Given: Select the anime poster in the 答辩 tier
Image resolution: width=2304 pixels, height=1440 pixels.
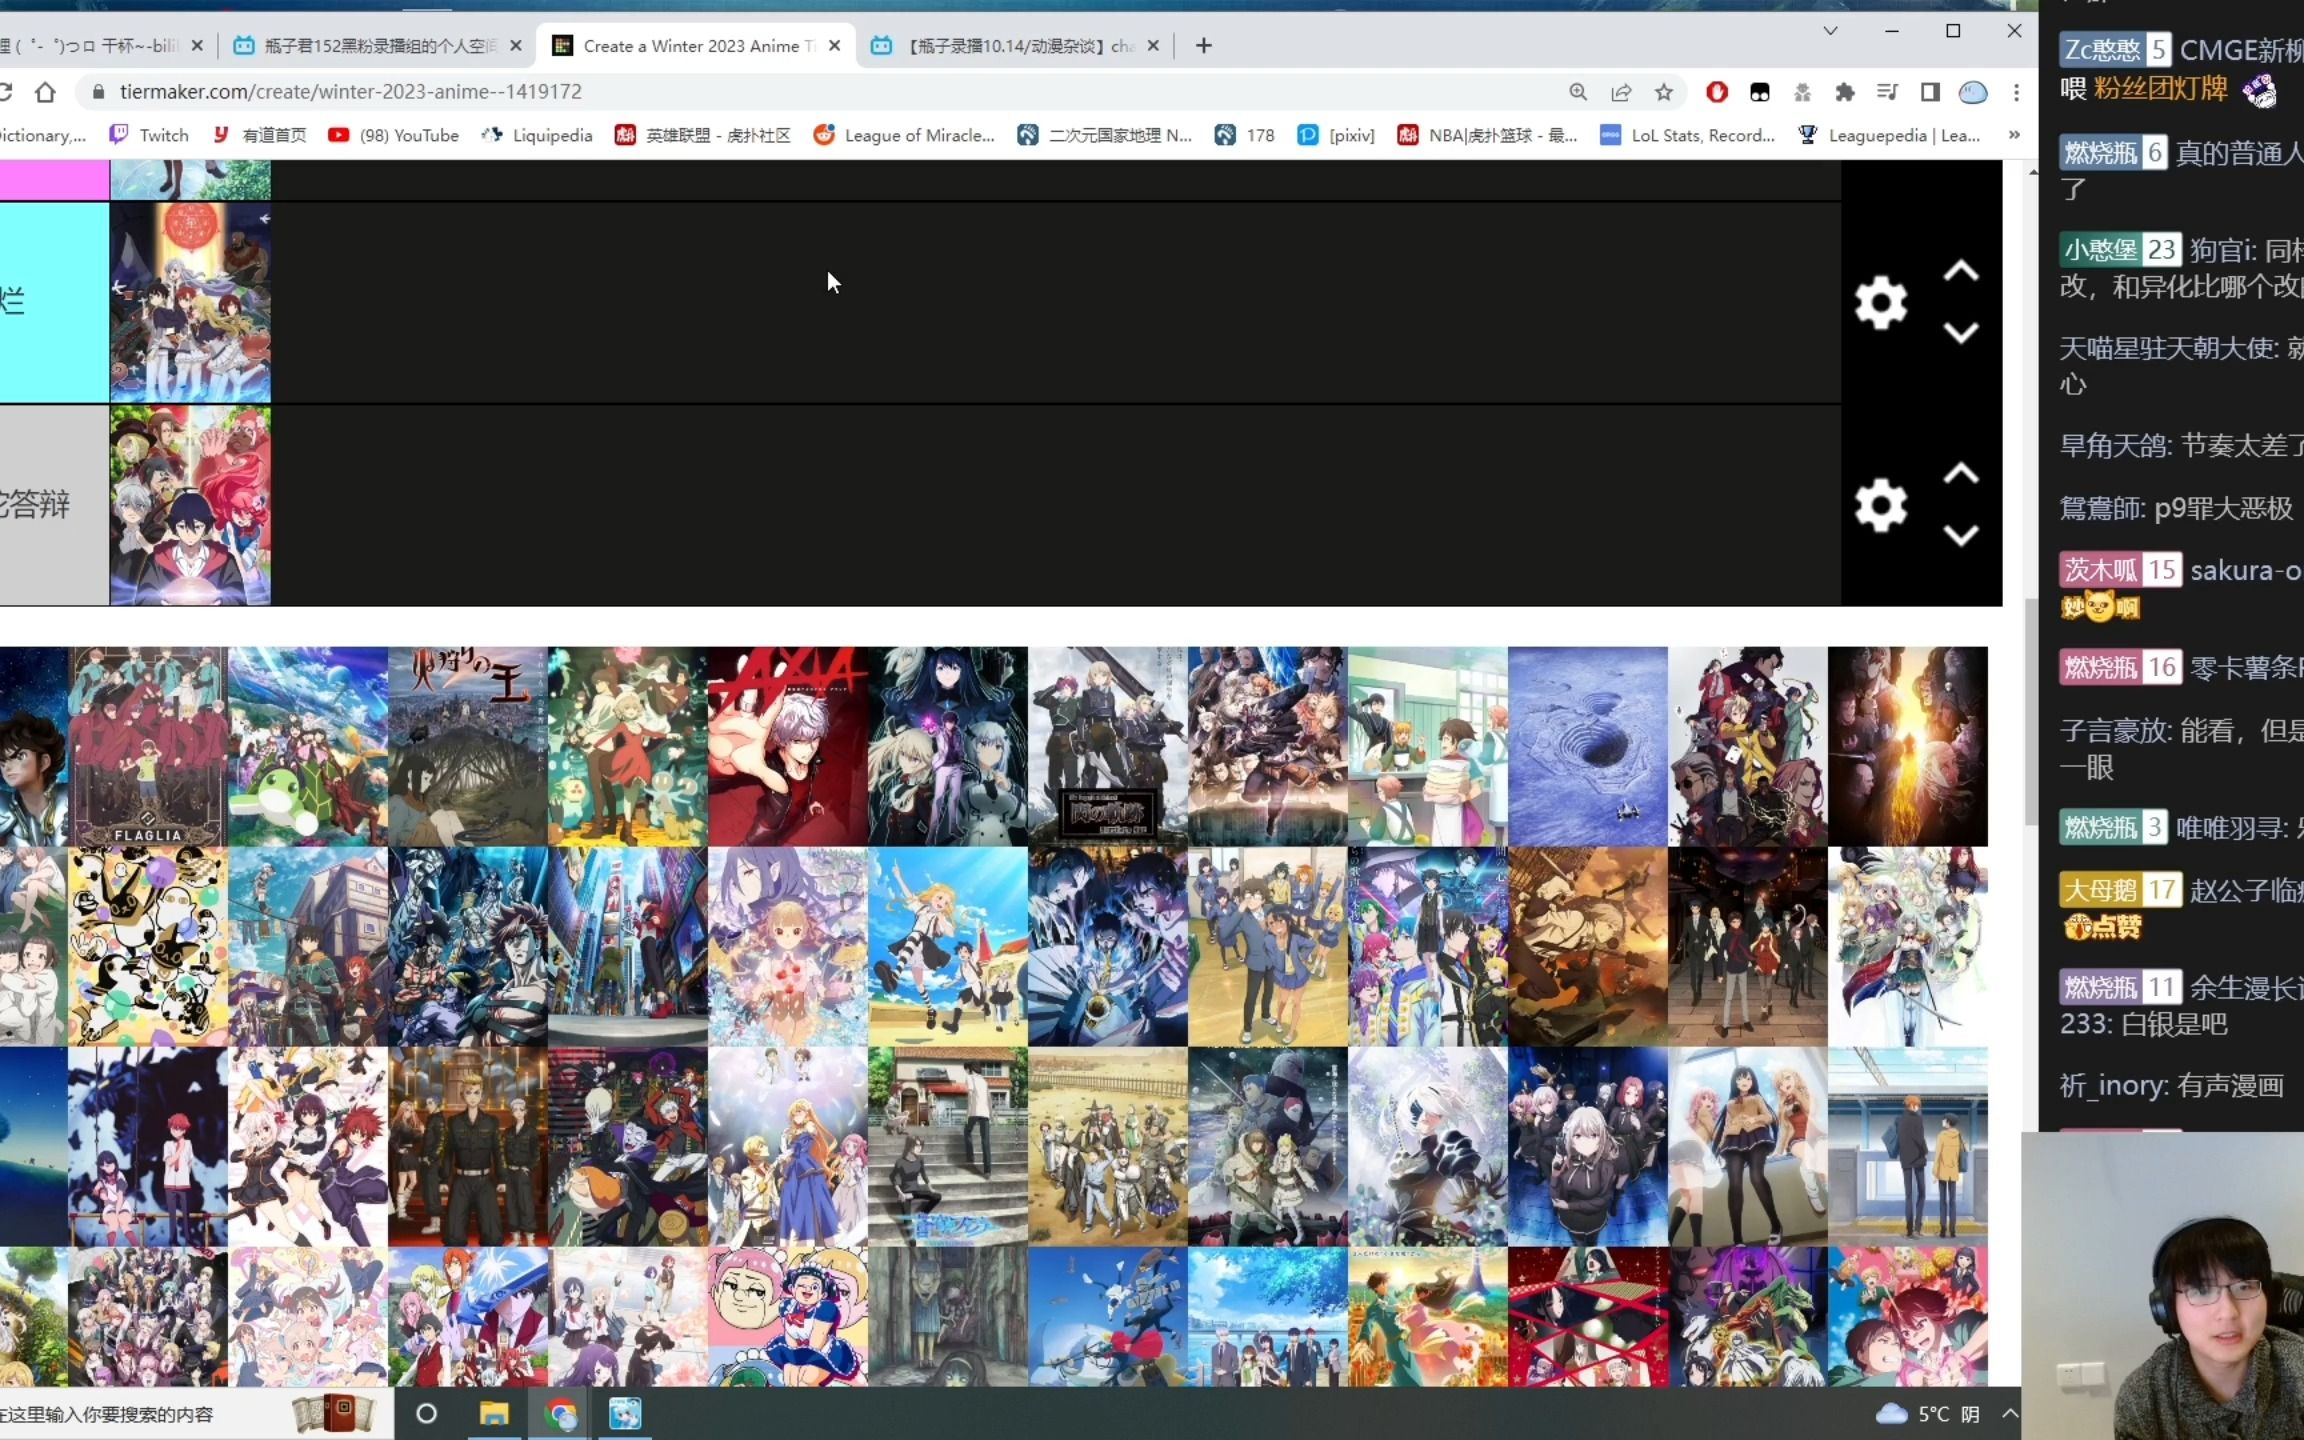Looking at the screenshot, I should [190, 505].
